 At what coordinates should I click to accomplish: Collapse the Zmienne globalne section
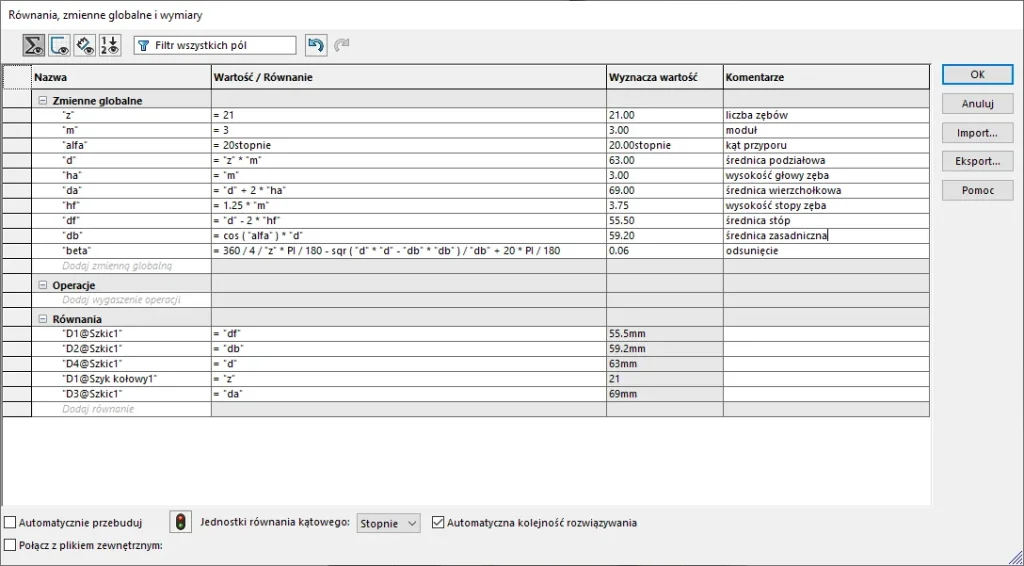[x=43, y=101]
